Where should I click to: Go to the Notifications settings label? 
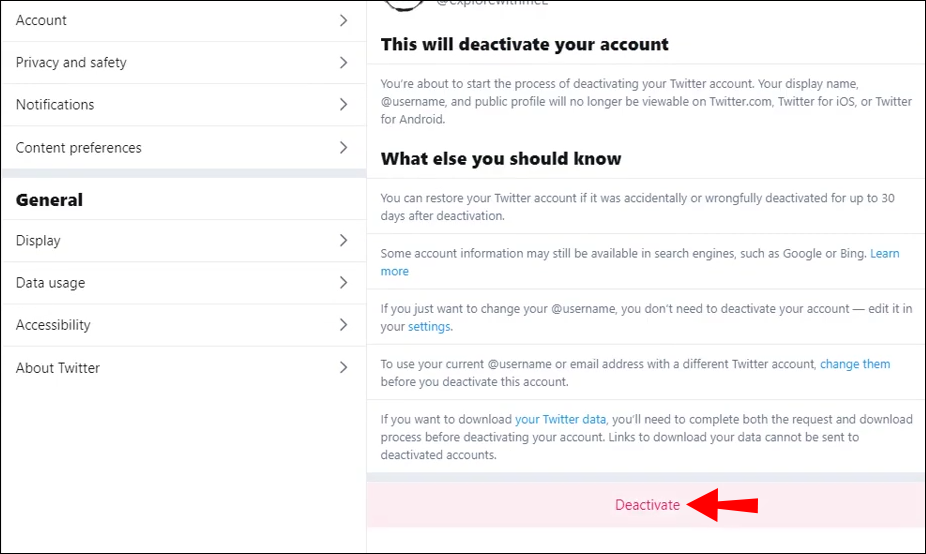(55, 105)
